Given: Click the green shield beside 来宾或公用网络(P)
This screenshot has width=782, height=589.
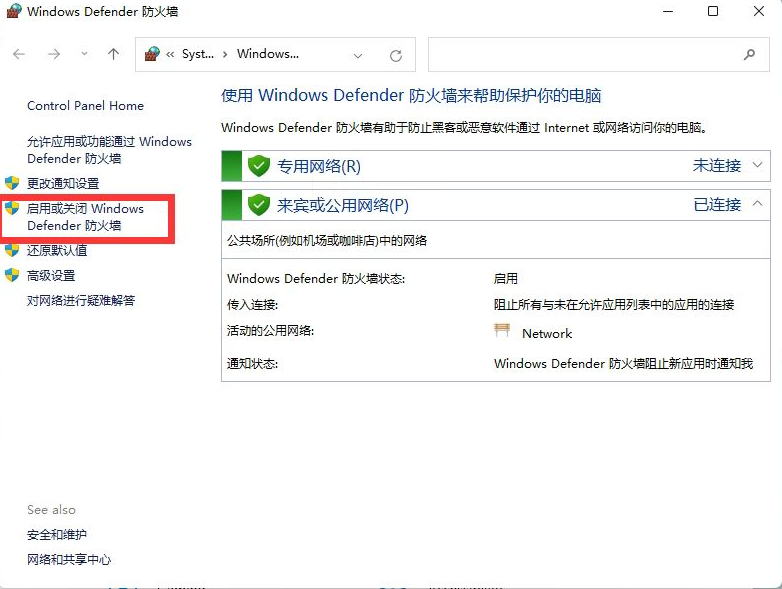Looking at the screenshot, I should (x=259, y=205).
